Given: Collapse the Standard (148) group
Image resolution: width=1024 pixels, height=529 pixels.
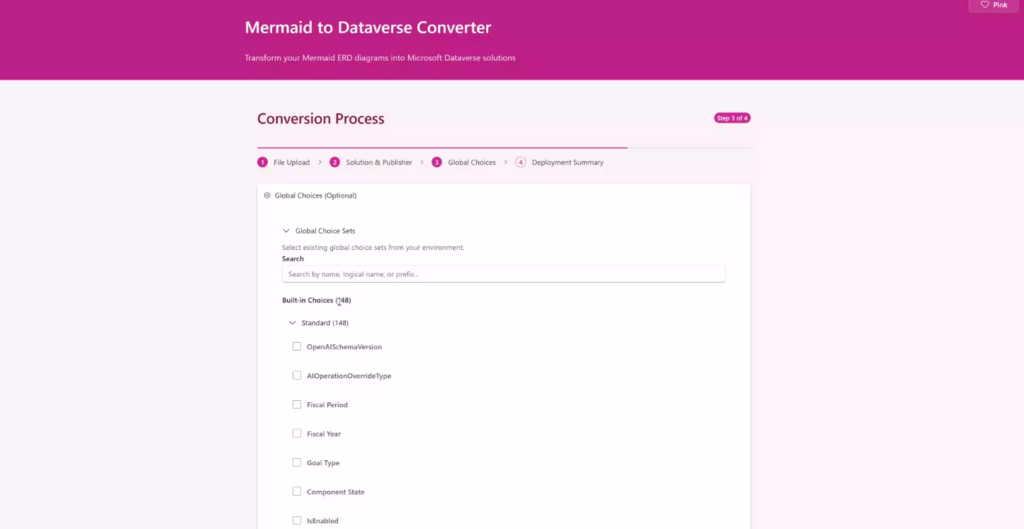Looking at the screenshot, I should 293,323.
